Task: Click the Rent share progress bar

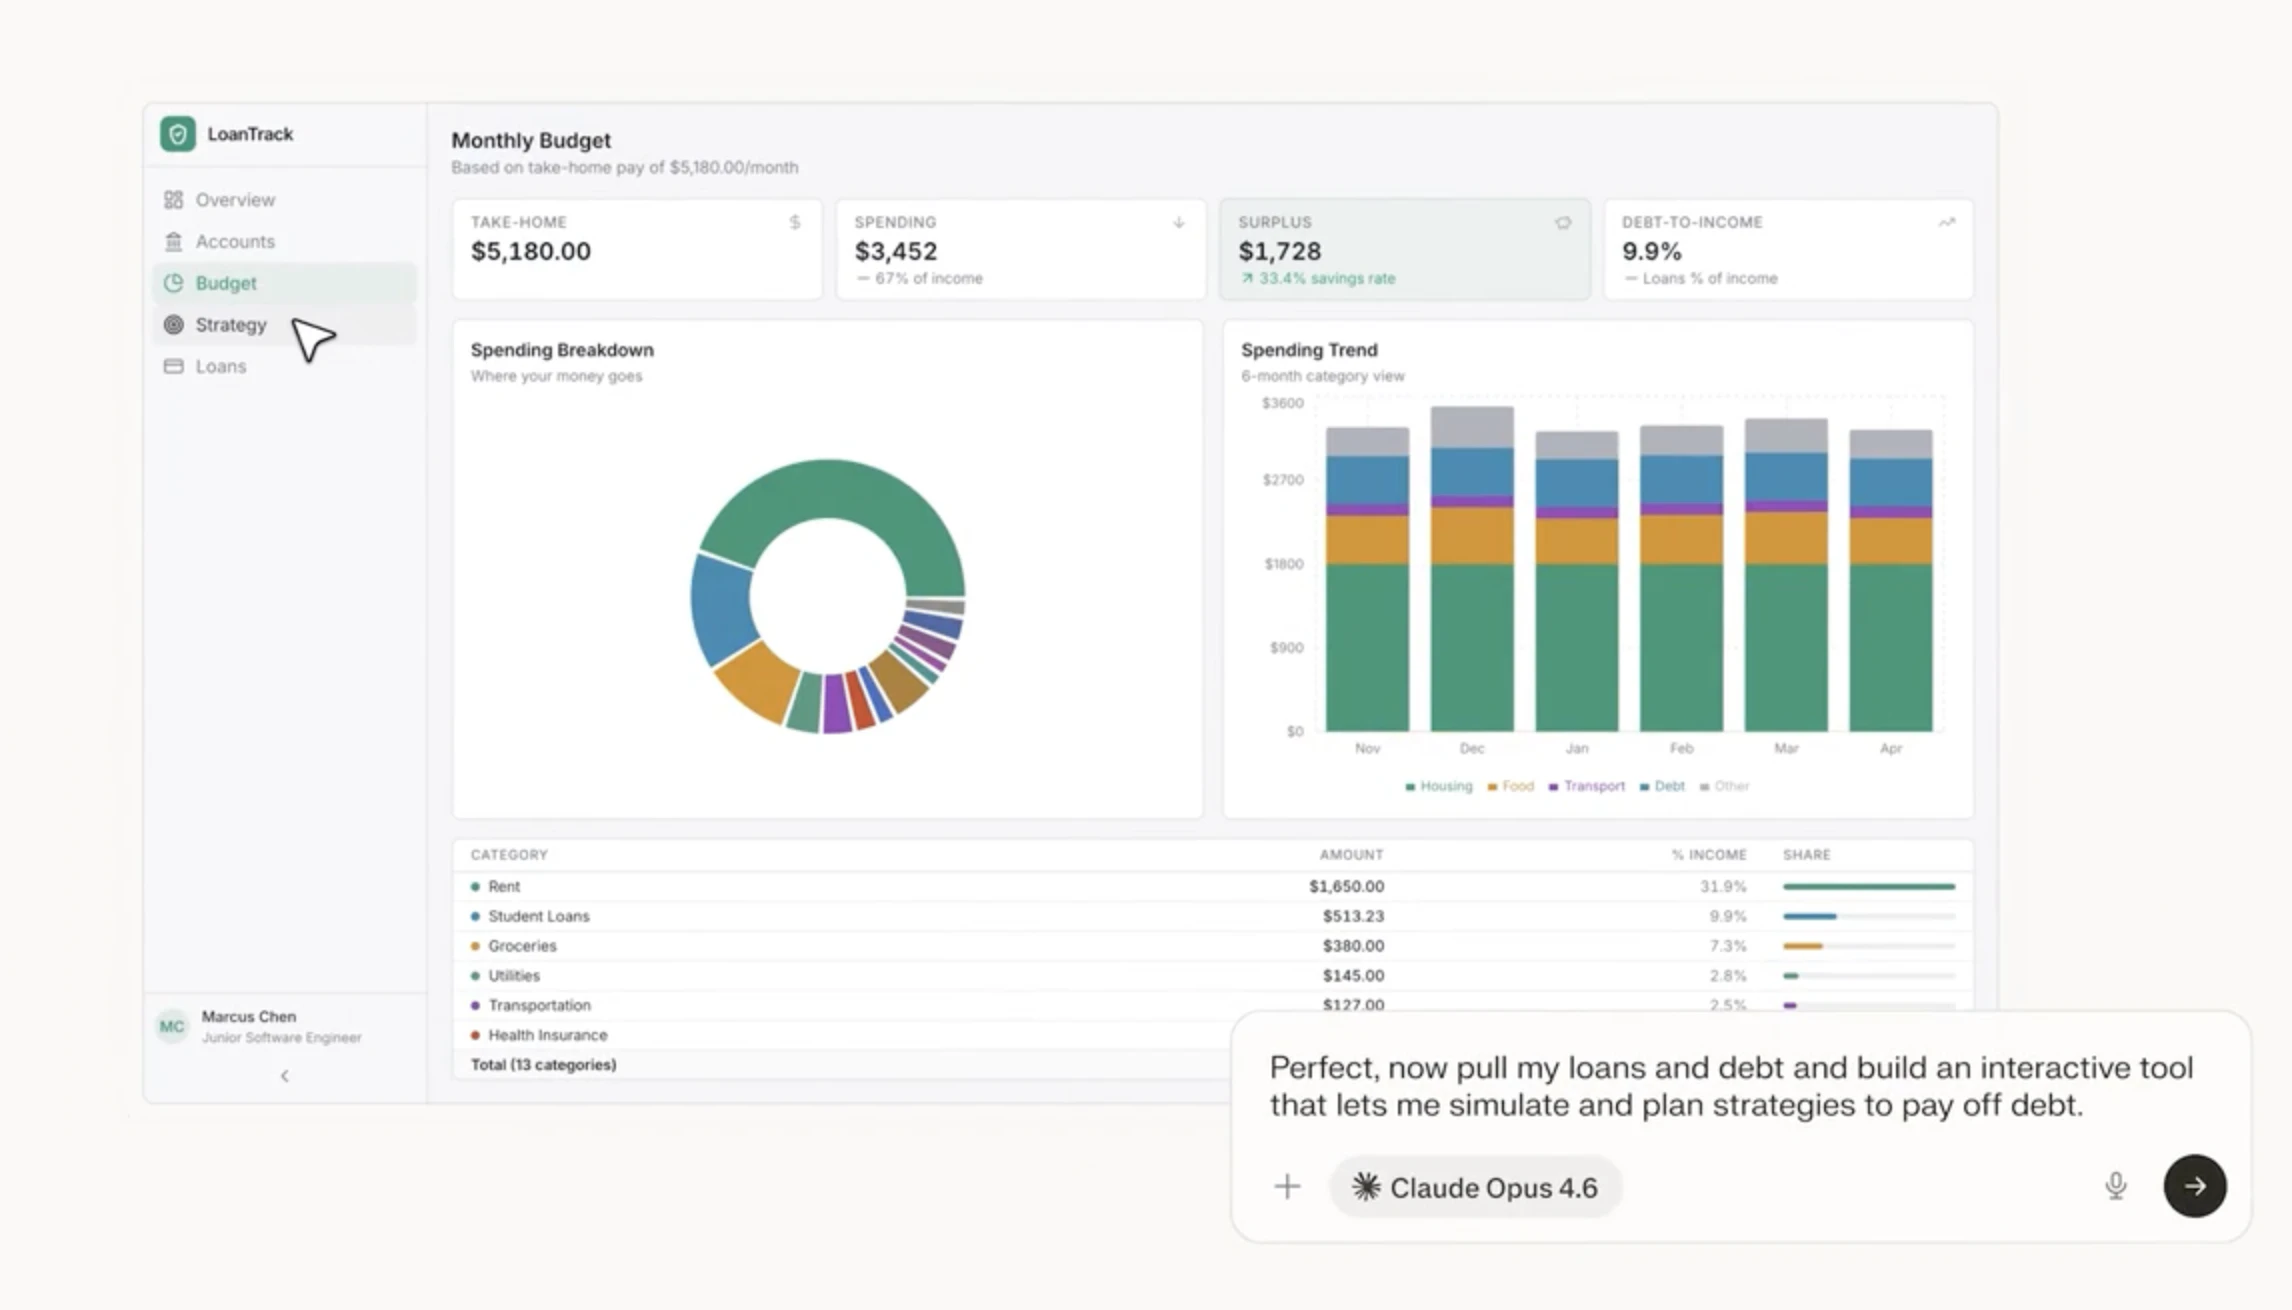Action: pyautogui.click(x=1868, y=886)
